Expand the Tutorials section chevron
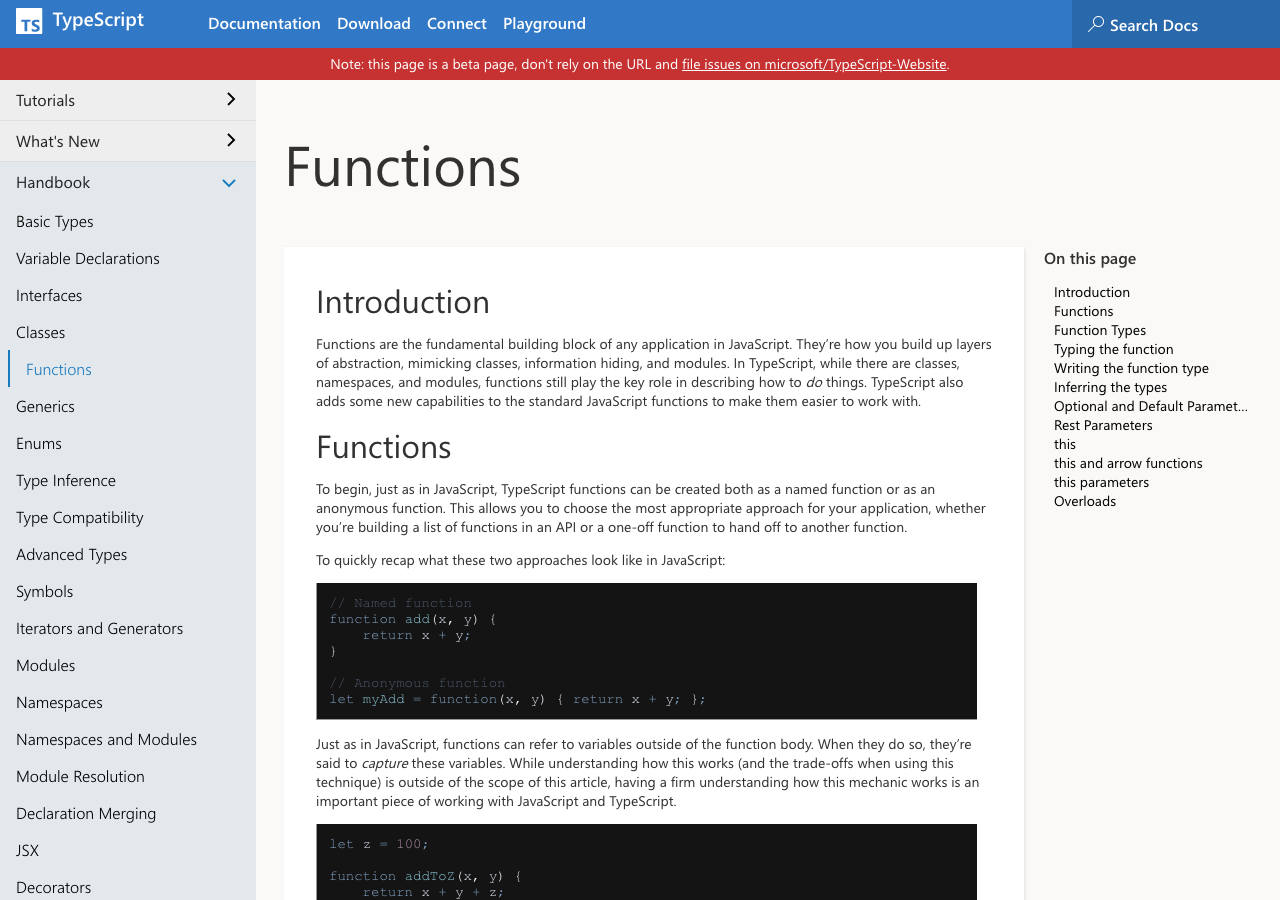The width and height of the screenshot is (1280, 900). pos(231,99)
